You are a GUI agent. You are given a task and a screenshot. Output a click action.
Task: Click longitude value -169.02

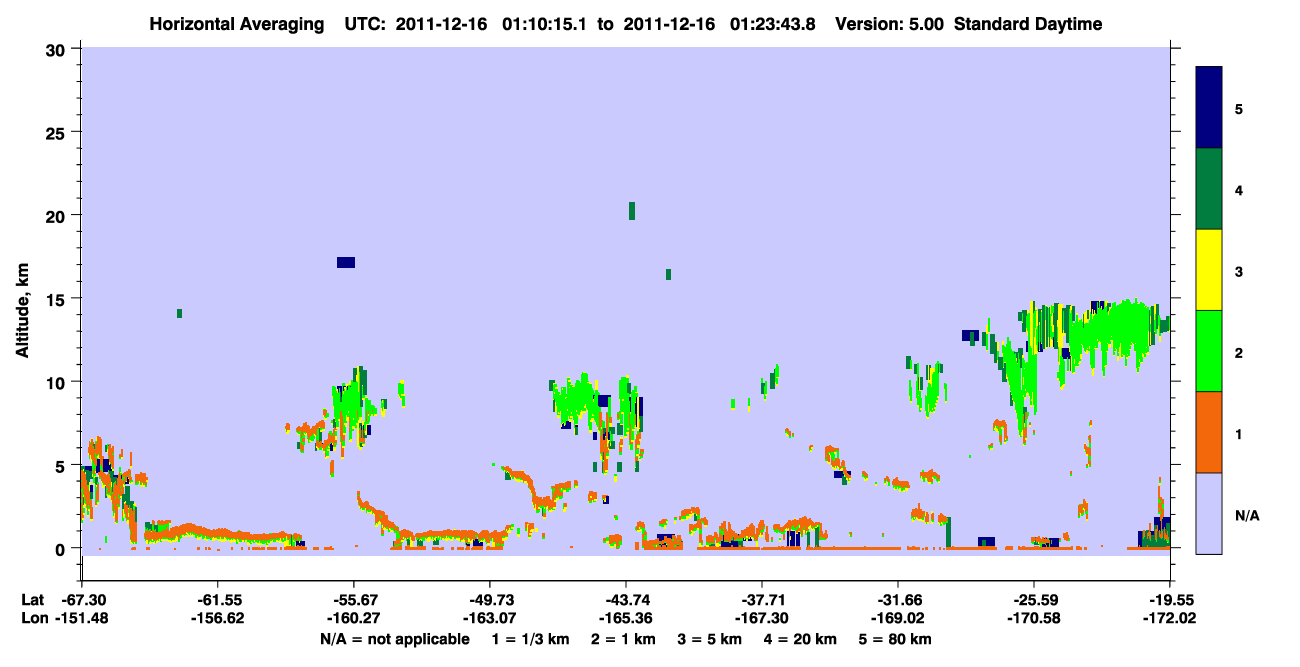[x=897, y=619]
